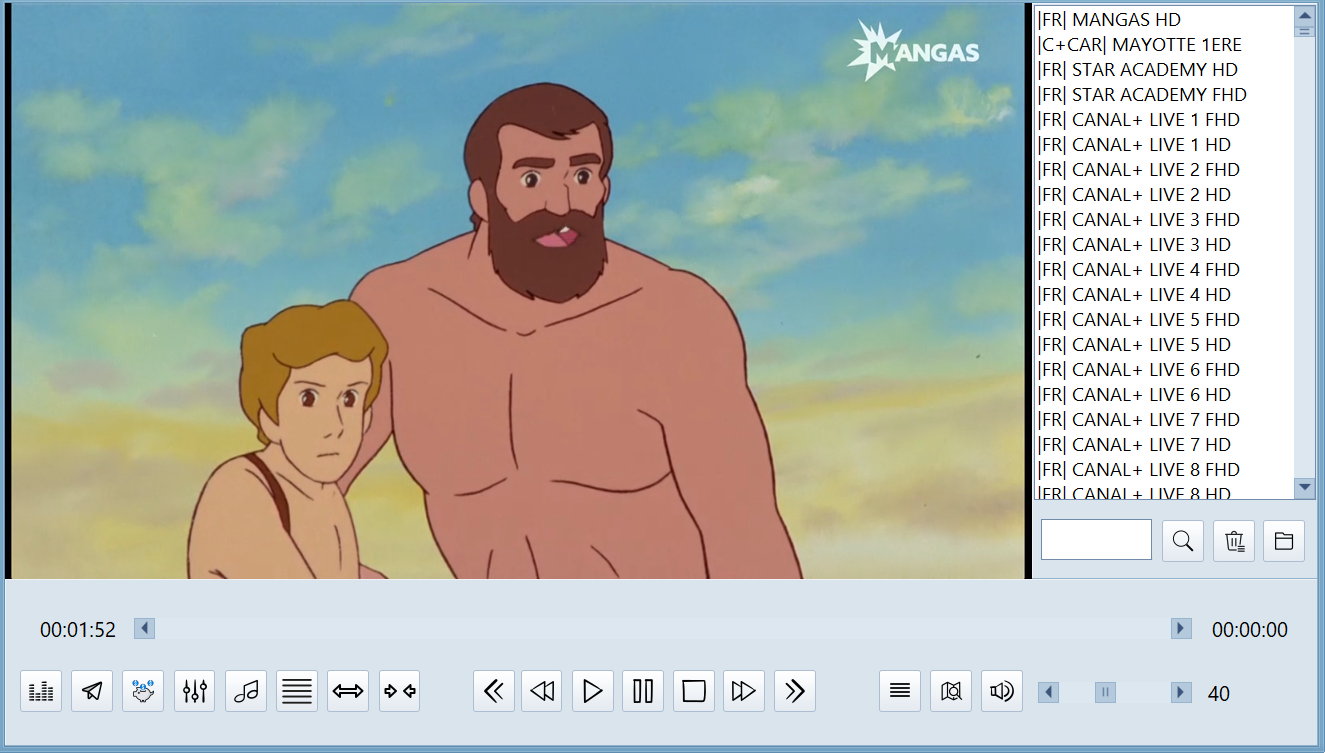The image size is (1325, 753).
Task: Click playlist scrollbar down arrow
Action: (x=1304, y=488)
